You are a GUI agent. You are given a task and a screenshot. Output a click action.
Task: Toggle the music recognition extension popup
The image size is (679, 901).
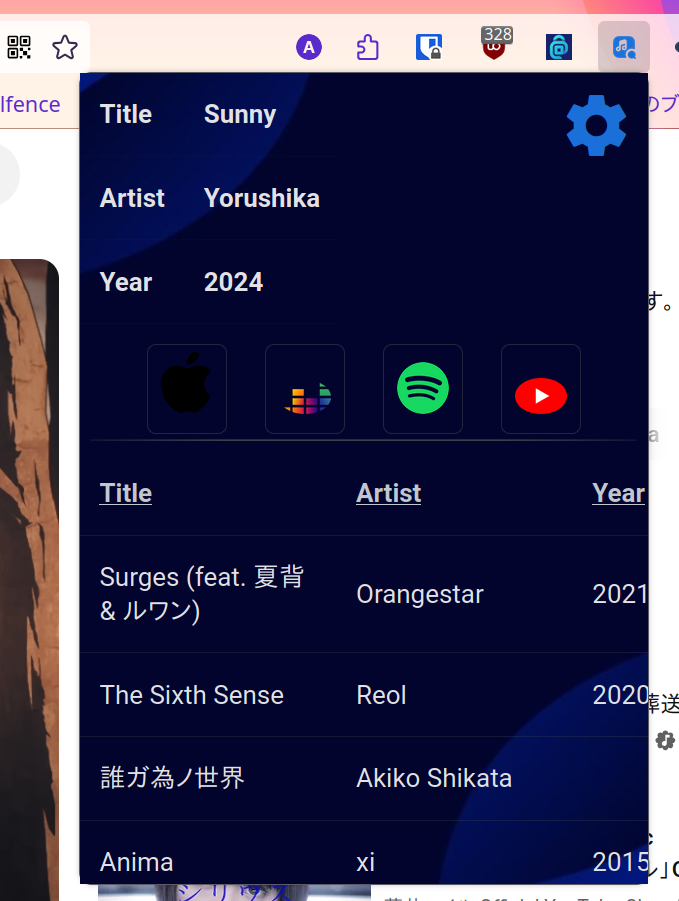point(624,47)
